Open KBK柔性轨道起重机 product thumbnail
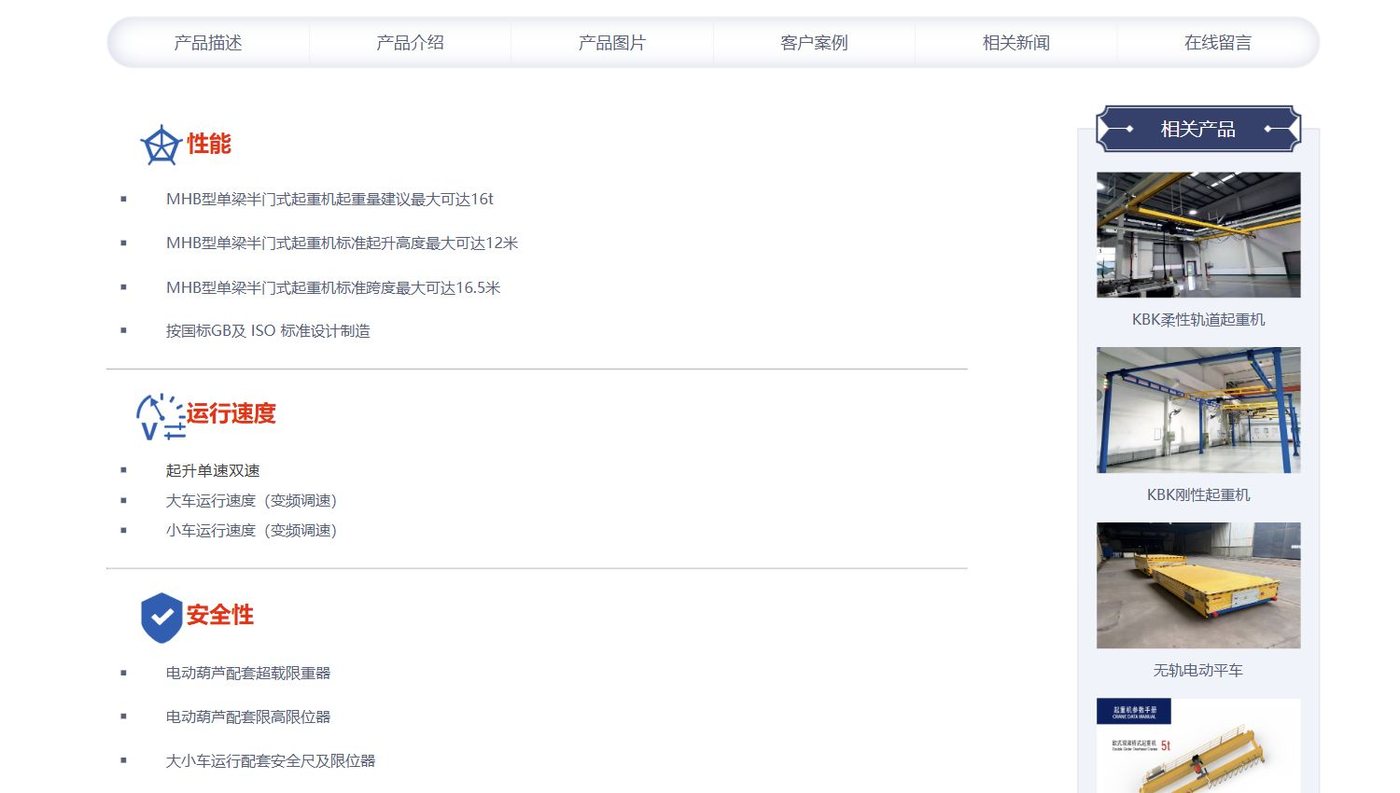The width and height of the screenshot is (1400, 793). pyautogui.click(x=1198, y=235)
